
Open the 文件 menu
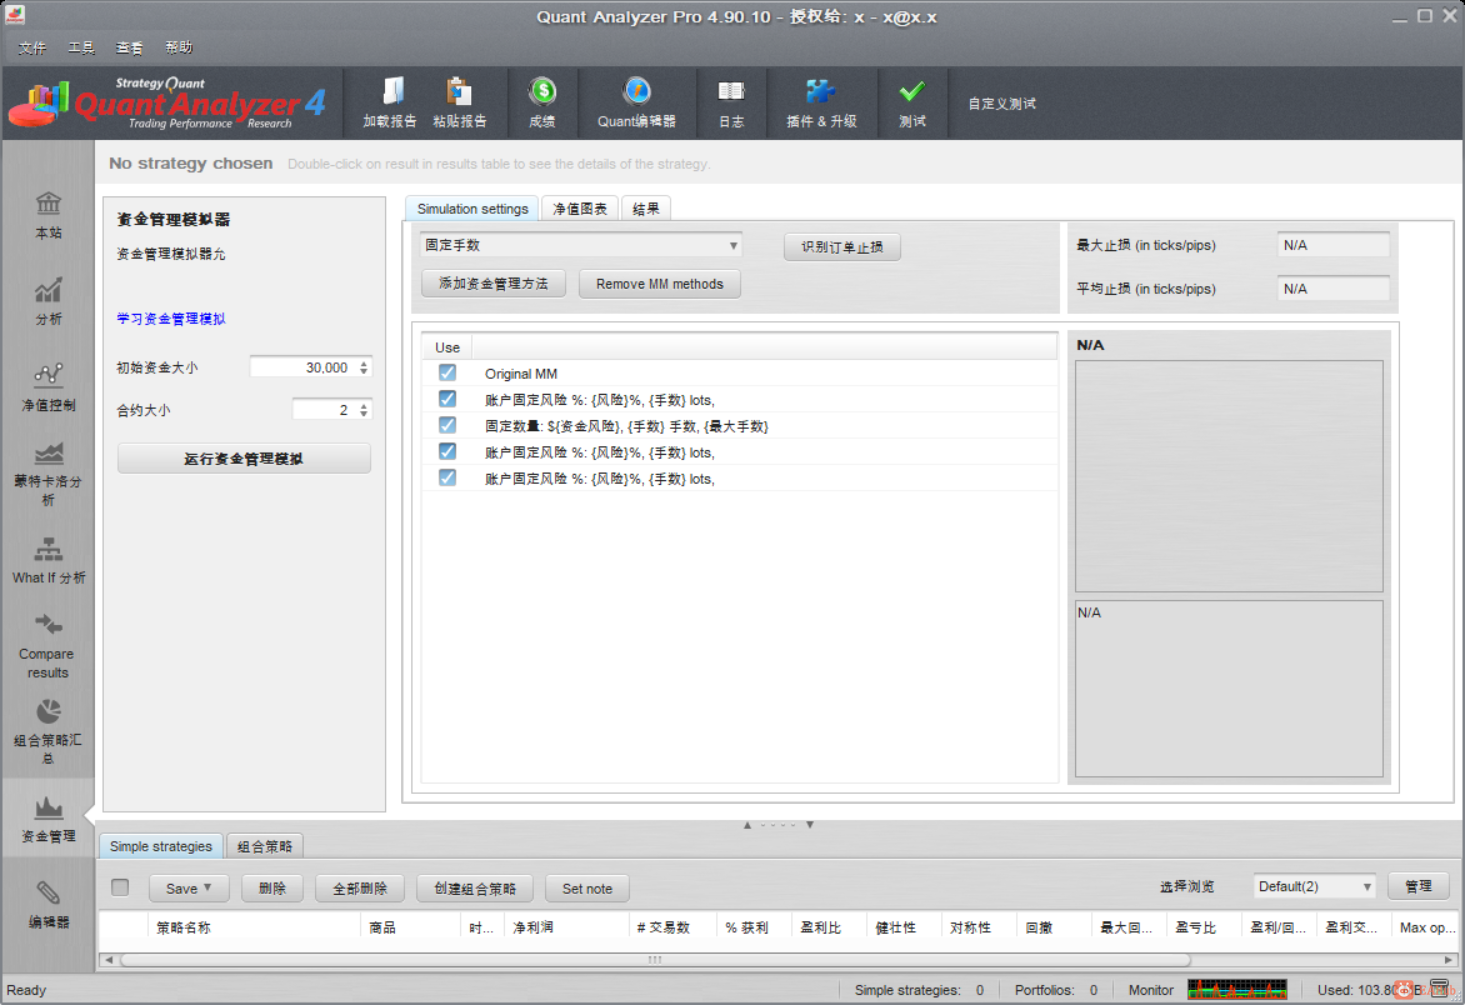pos(32,47)
